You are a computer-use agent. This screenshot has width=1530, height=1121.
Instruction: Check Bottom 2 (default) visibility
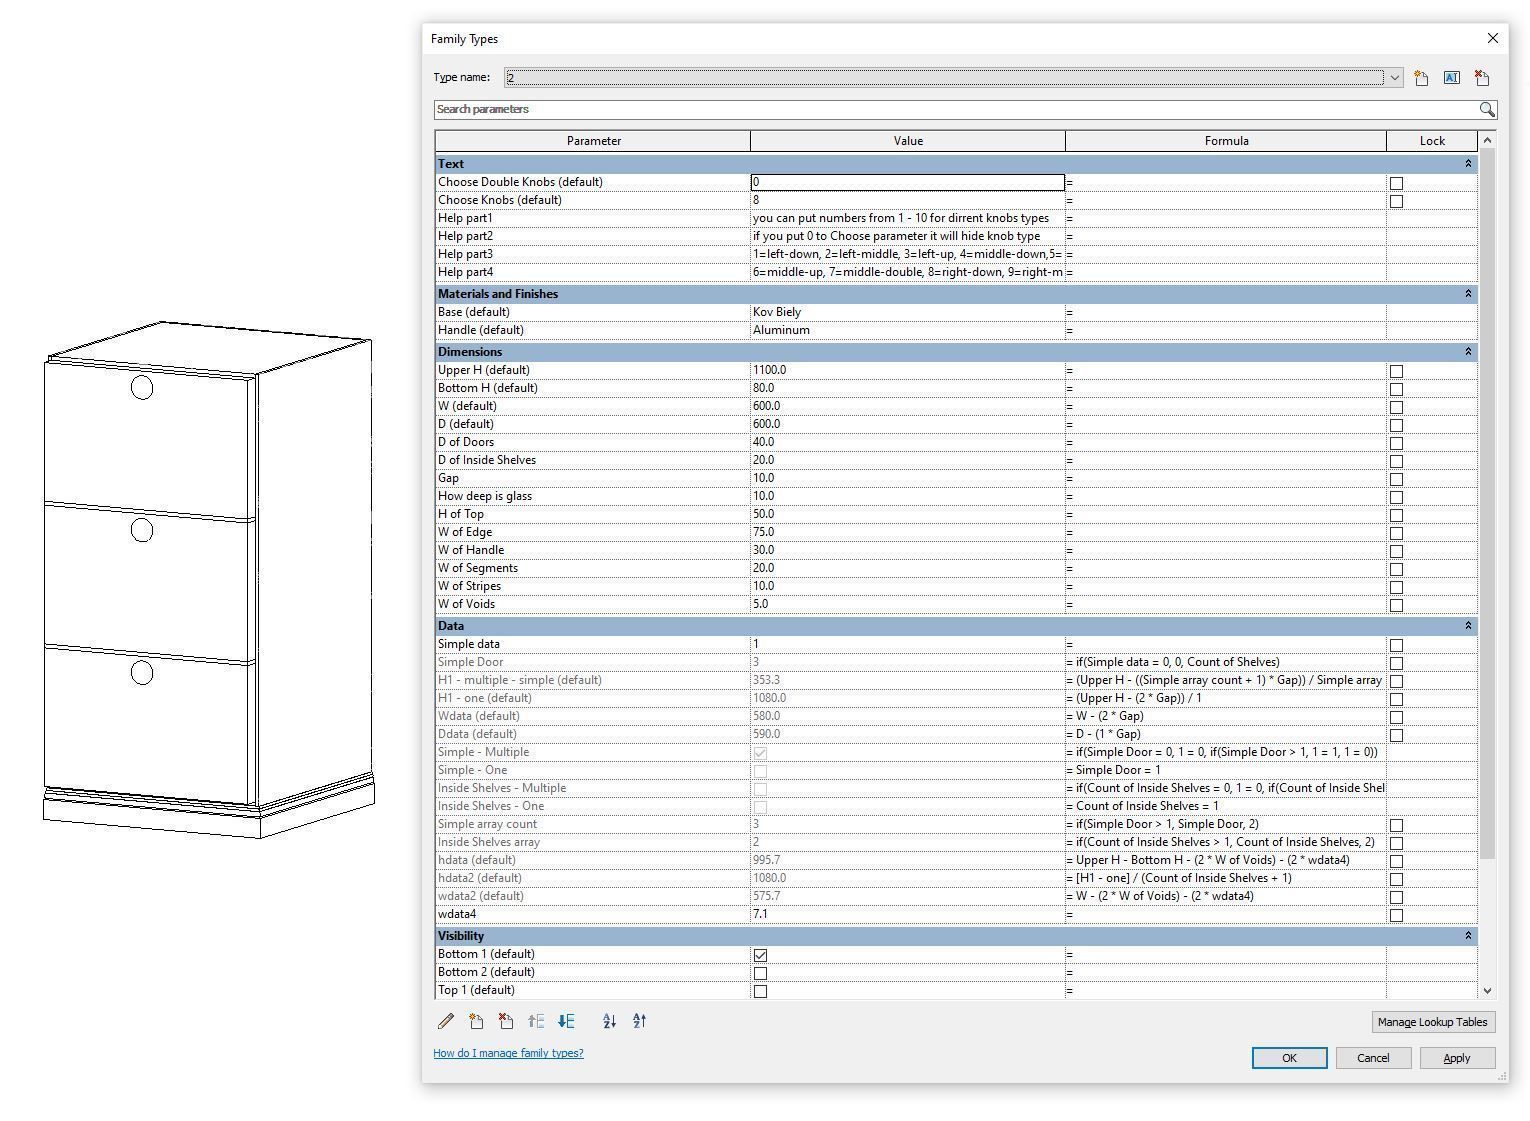(760, 973)
